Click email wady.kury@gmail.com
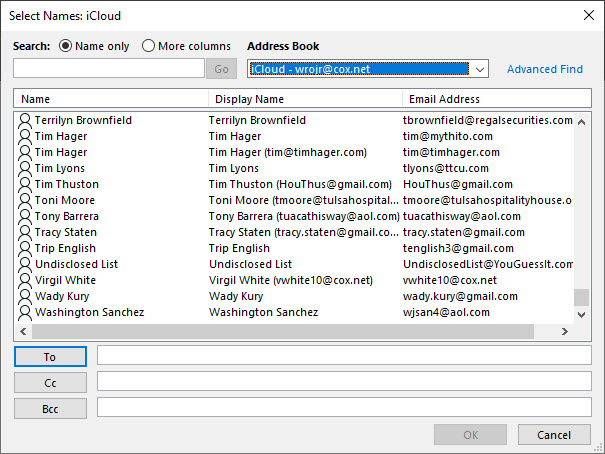This screenshot has width=605, height=454. (460, 296)
